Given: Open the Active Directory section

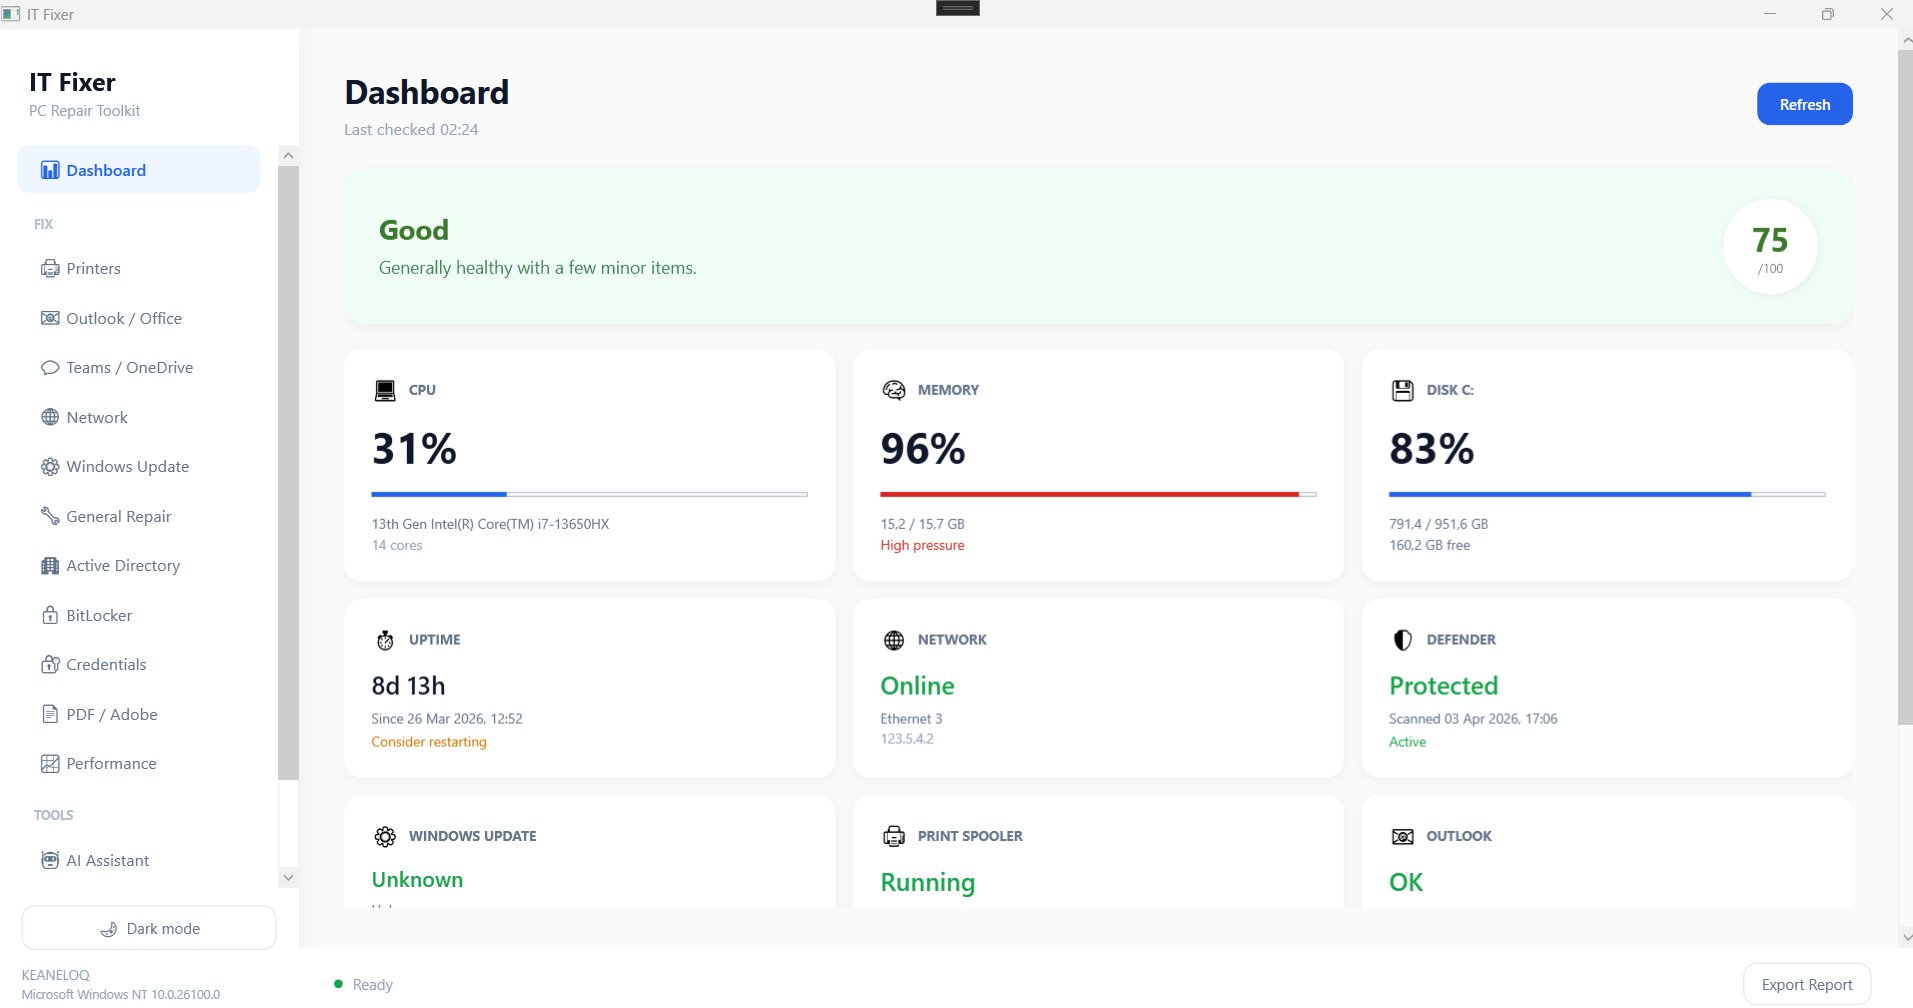Looking at the screenshot, I should coord(139,565).
